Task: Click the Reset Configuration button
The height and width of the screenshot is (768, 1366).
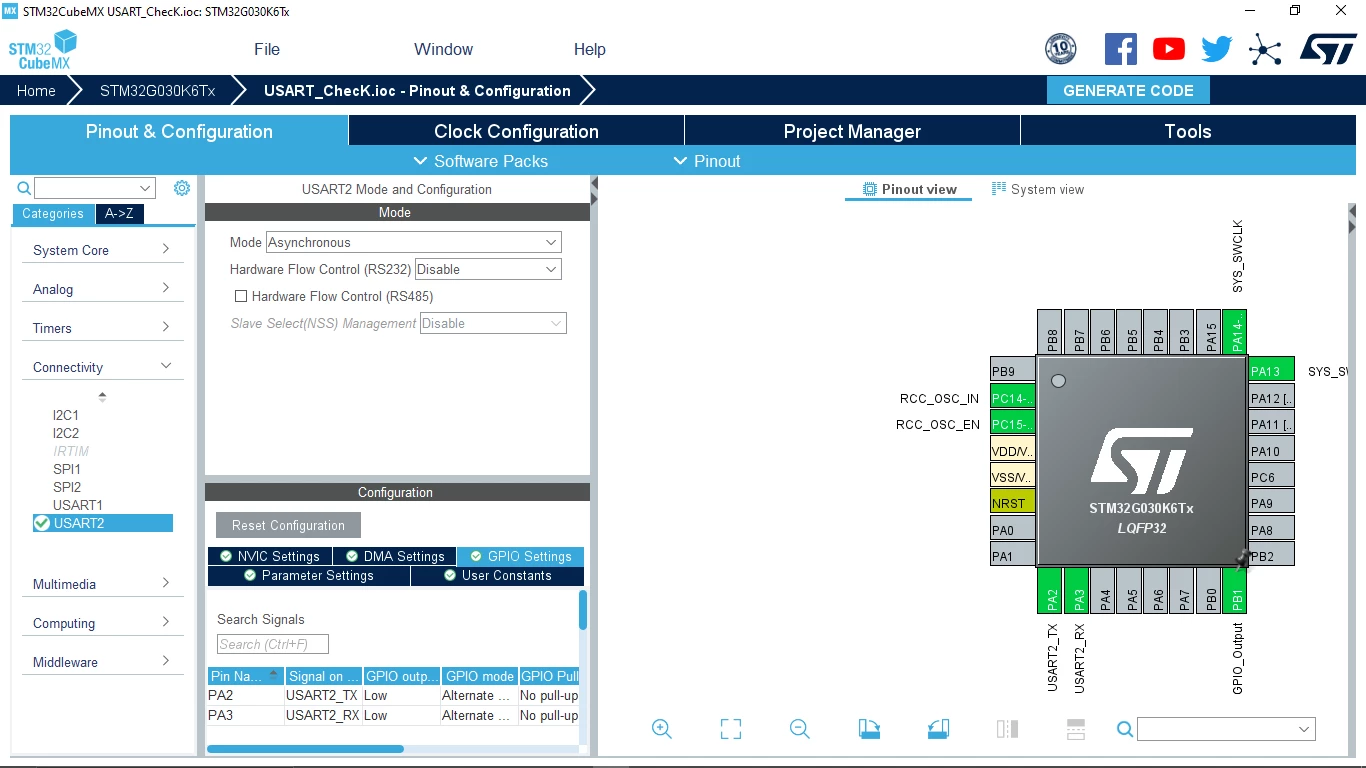Action: [x=288, y=525]
